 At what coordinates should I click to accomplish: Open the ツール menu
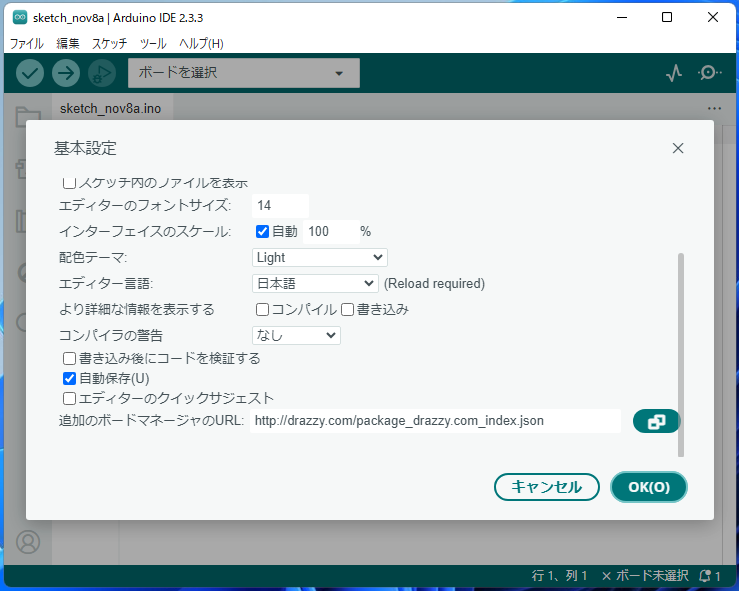[x=153, y=44]
